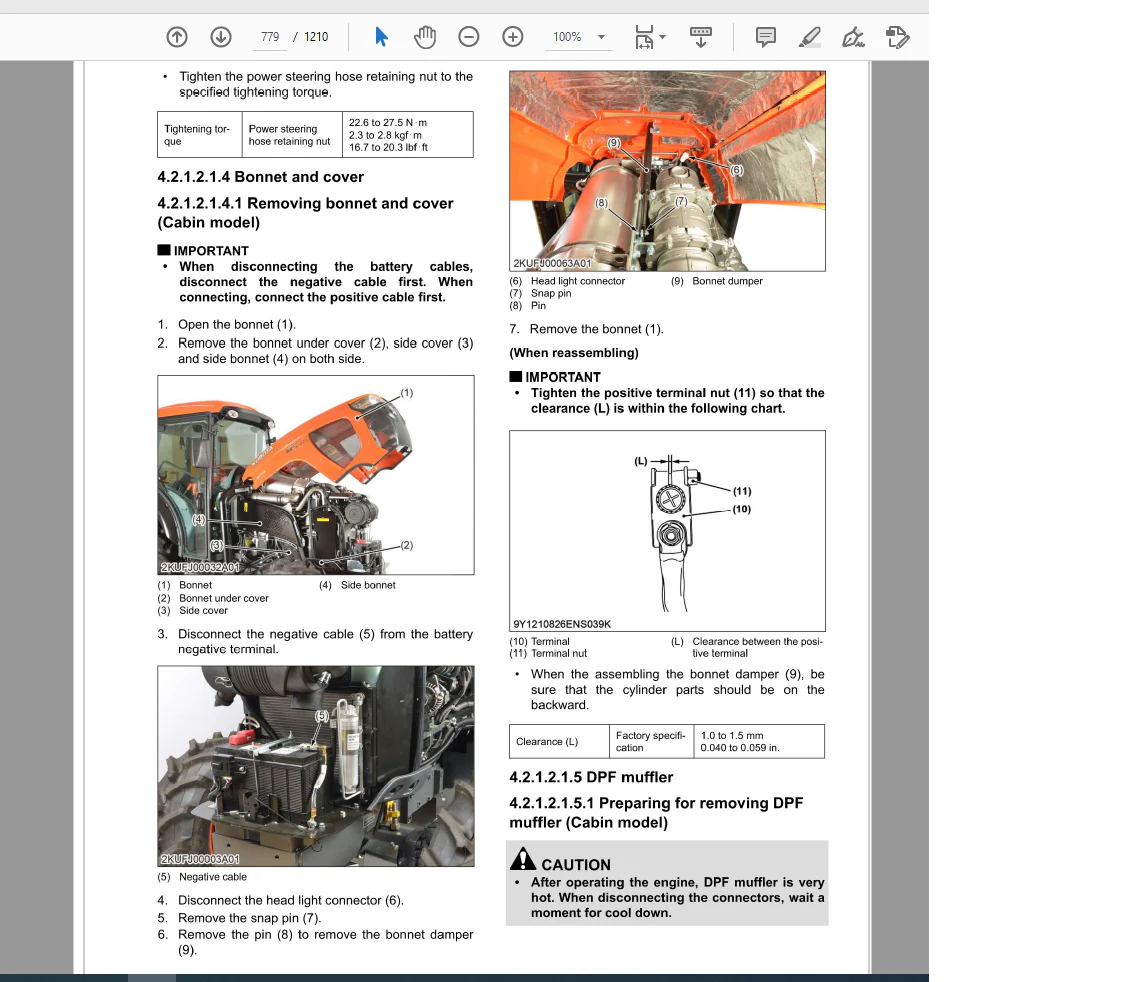This screenshot has height=982, width=1125.
Task: Open the stamp and share tool
Action: [x=897, y=37]
